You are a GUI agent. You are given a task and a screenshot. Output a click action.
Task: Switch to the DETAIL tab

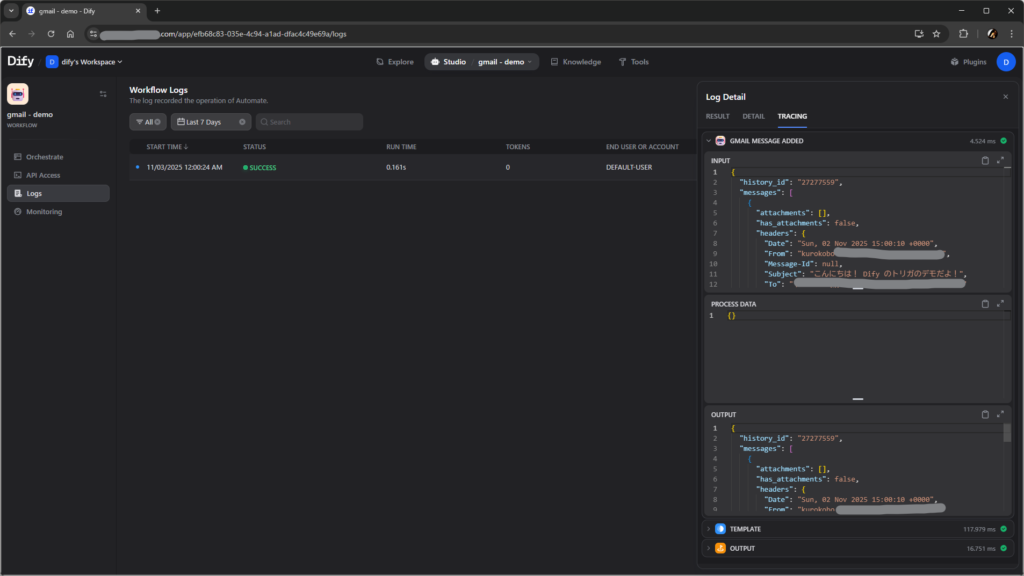[x=753, y=116]
